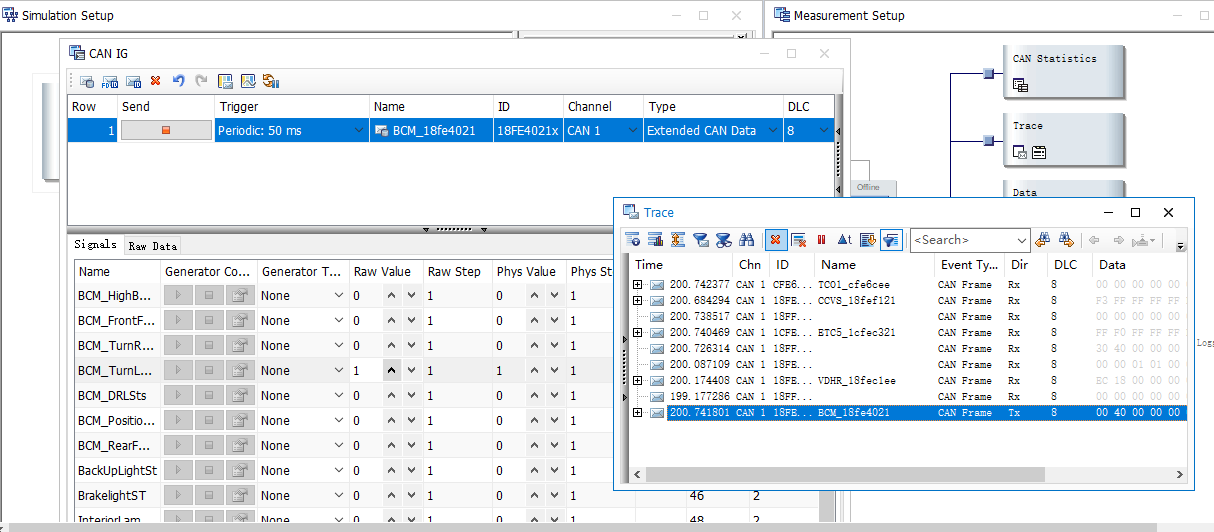
Task: Open generator type dropdown for BCM_RearF row
Action: (x=340, y=446)
